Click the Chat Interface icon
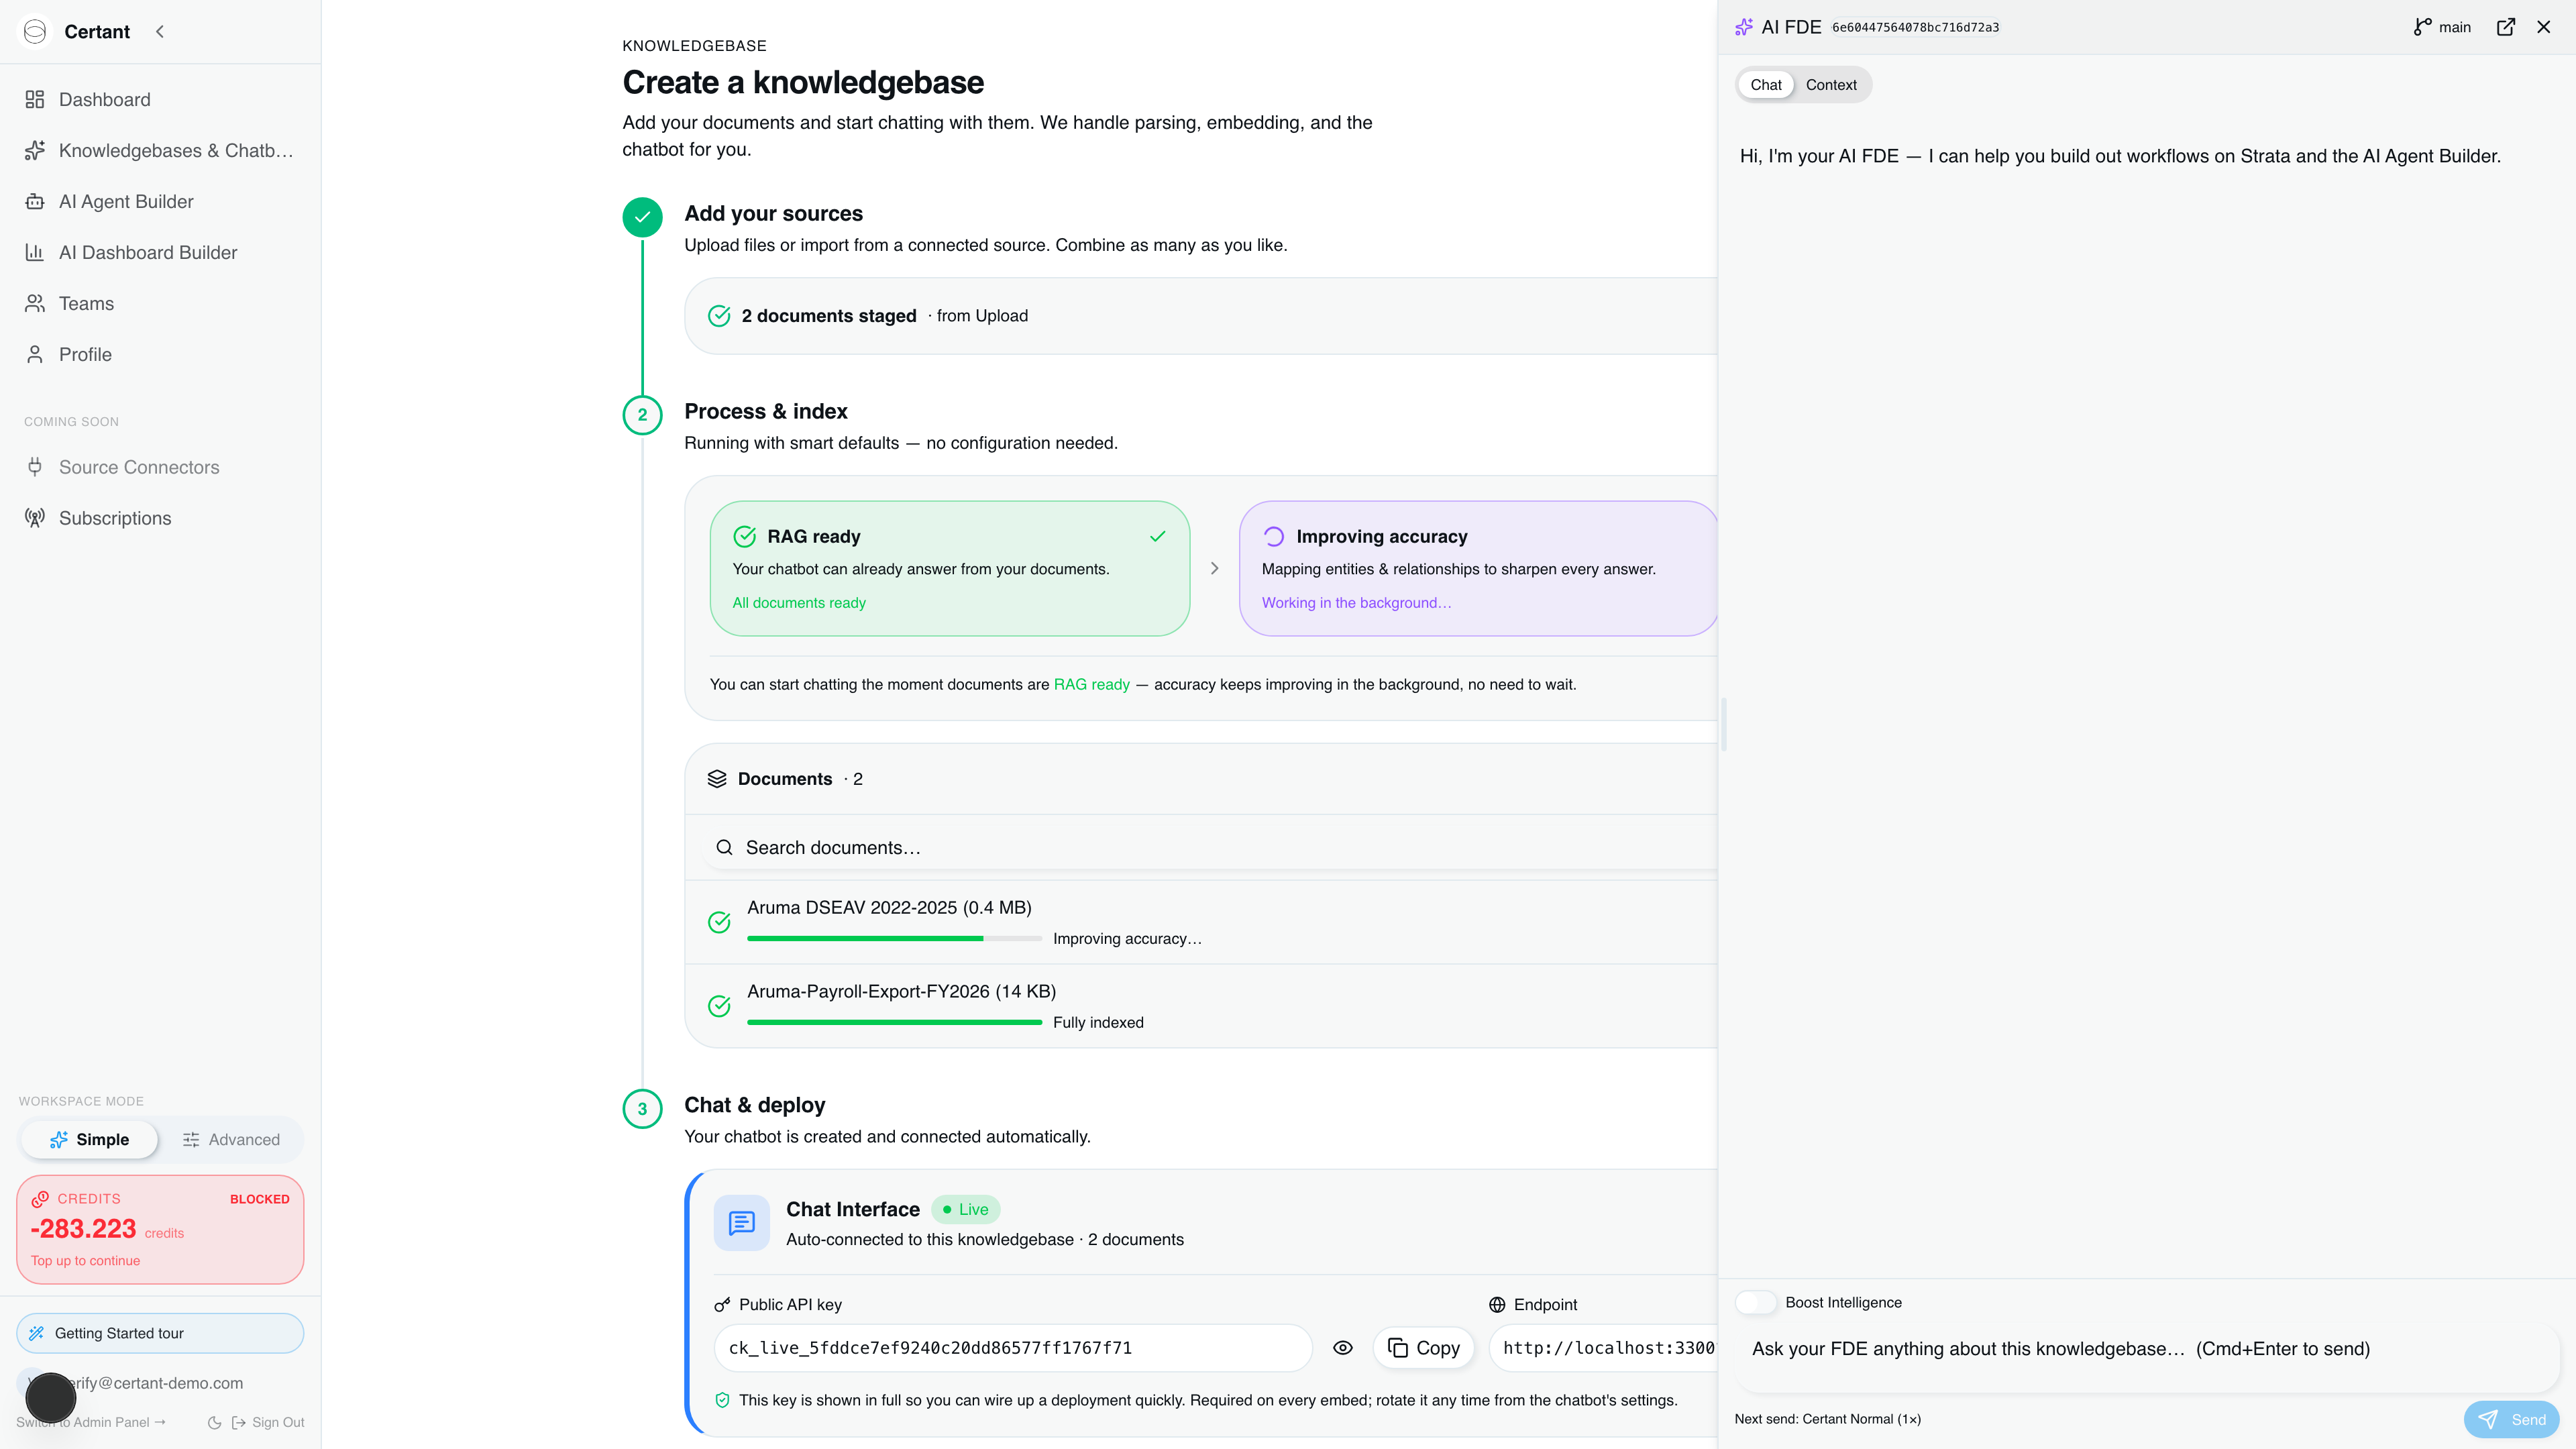Image resolution: width=2576 pixels, height=1449 pixels. [x=741, y=1222]
